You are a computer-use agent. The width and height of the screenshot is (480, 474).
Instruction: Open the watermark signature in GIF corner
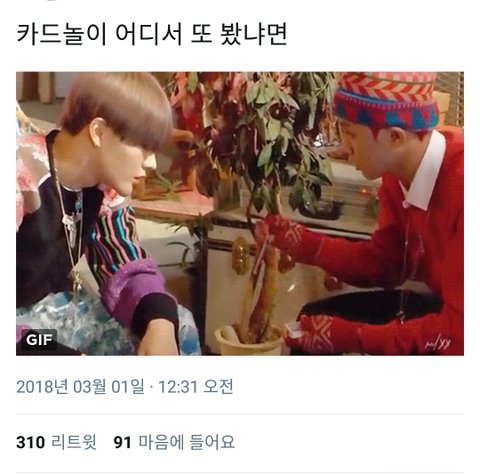click(438, 344)
